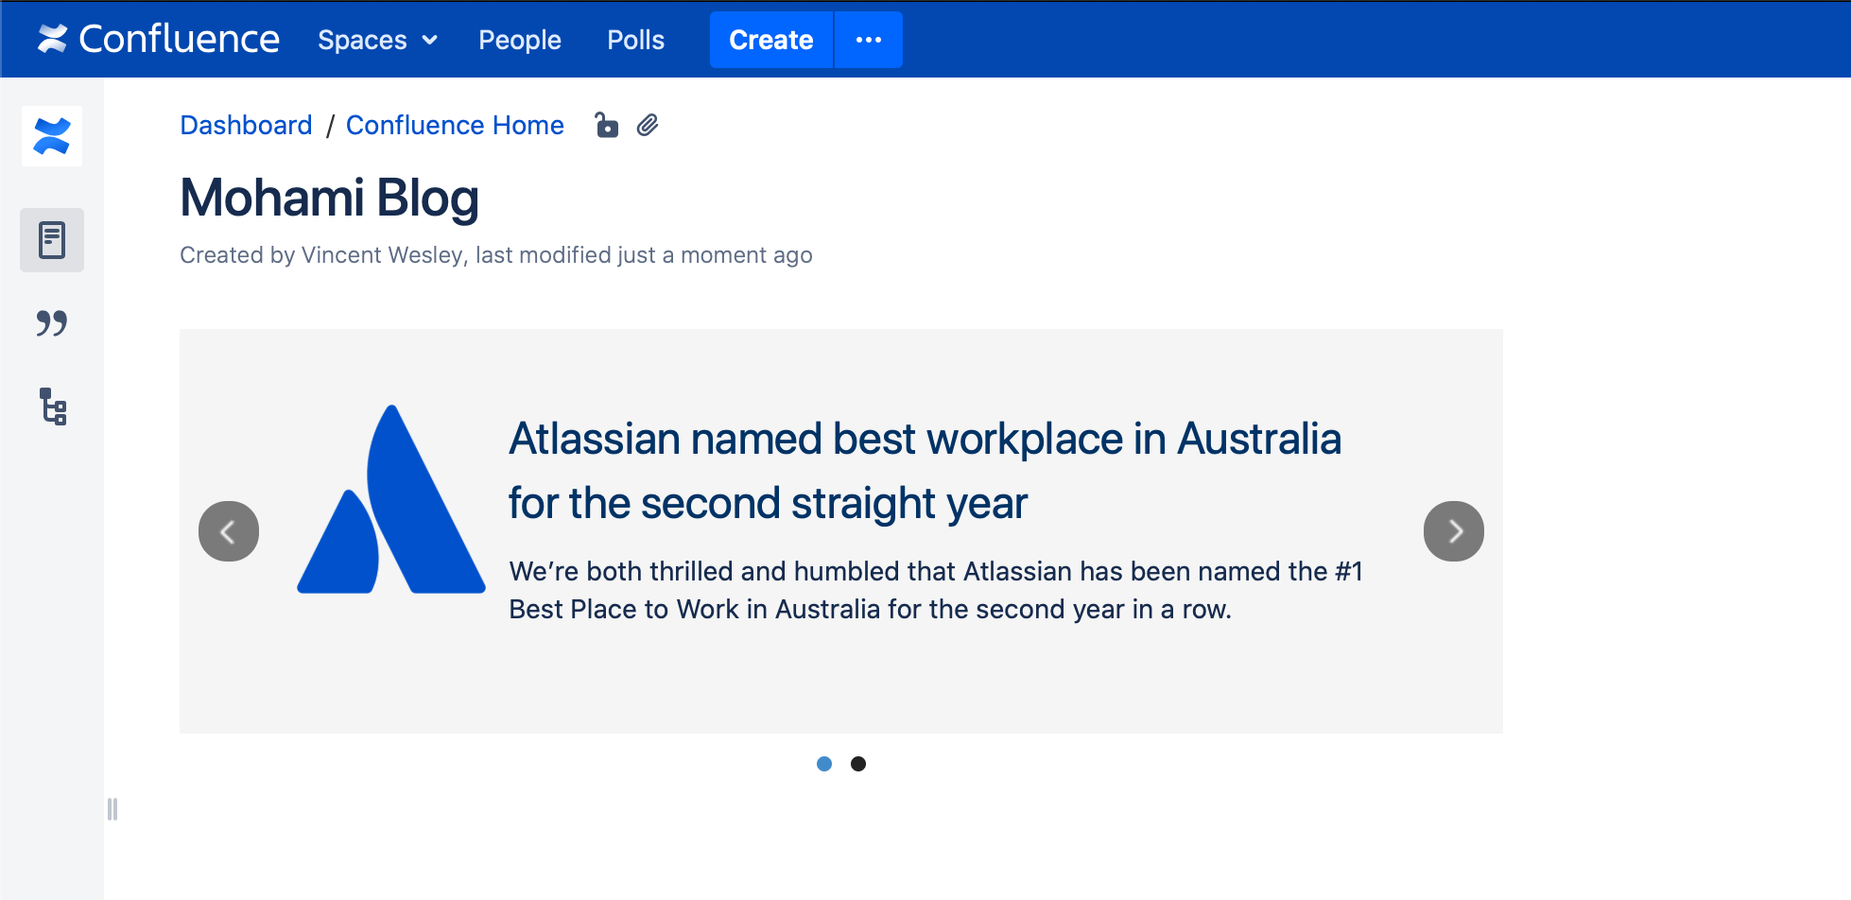Screen dimensions: 1851x900
Task: Select the second black carousel dot
Action: 858,764
